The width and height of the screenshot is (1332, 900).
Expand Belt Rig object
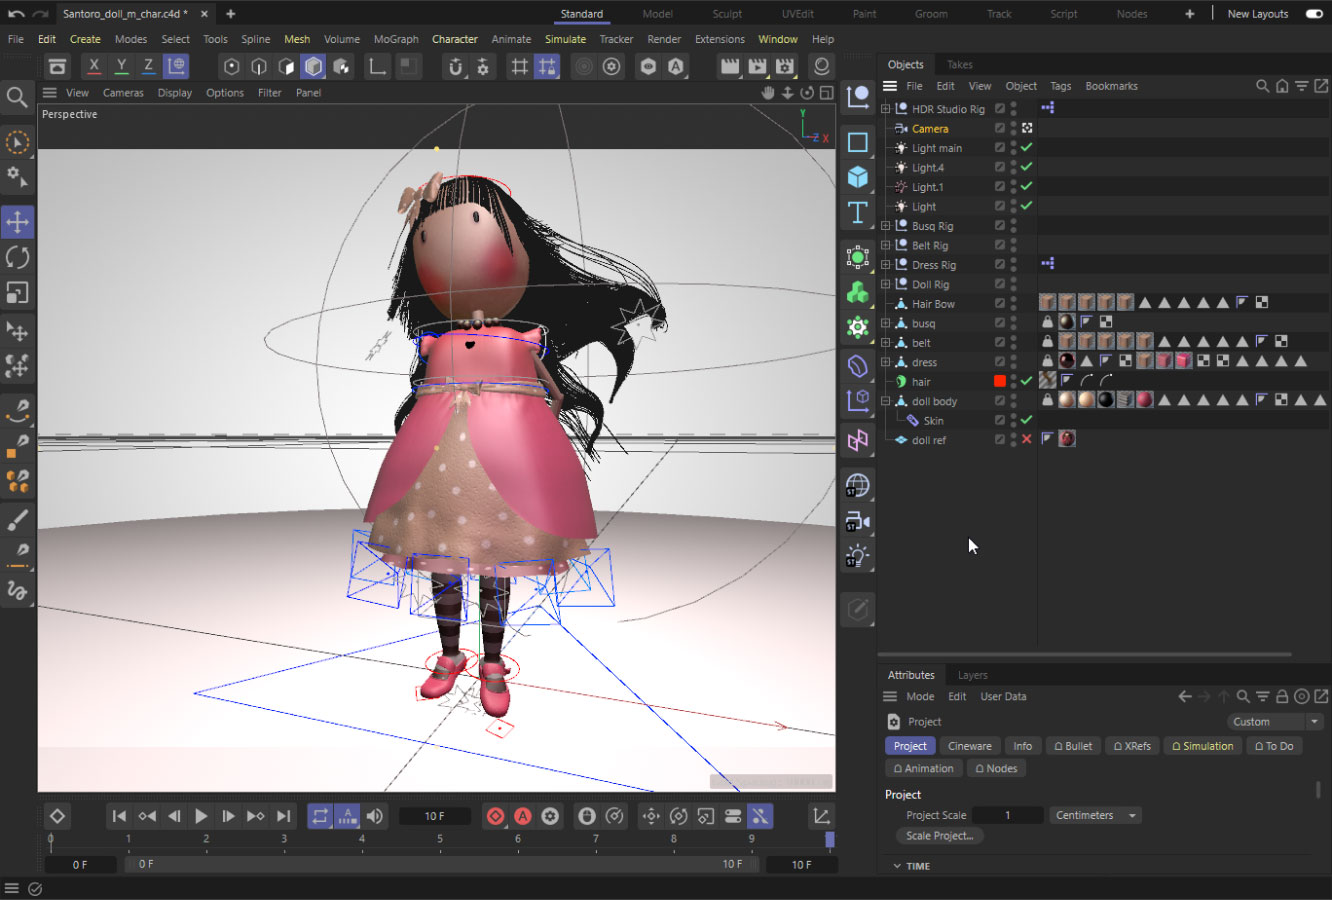coord(885,245)
